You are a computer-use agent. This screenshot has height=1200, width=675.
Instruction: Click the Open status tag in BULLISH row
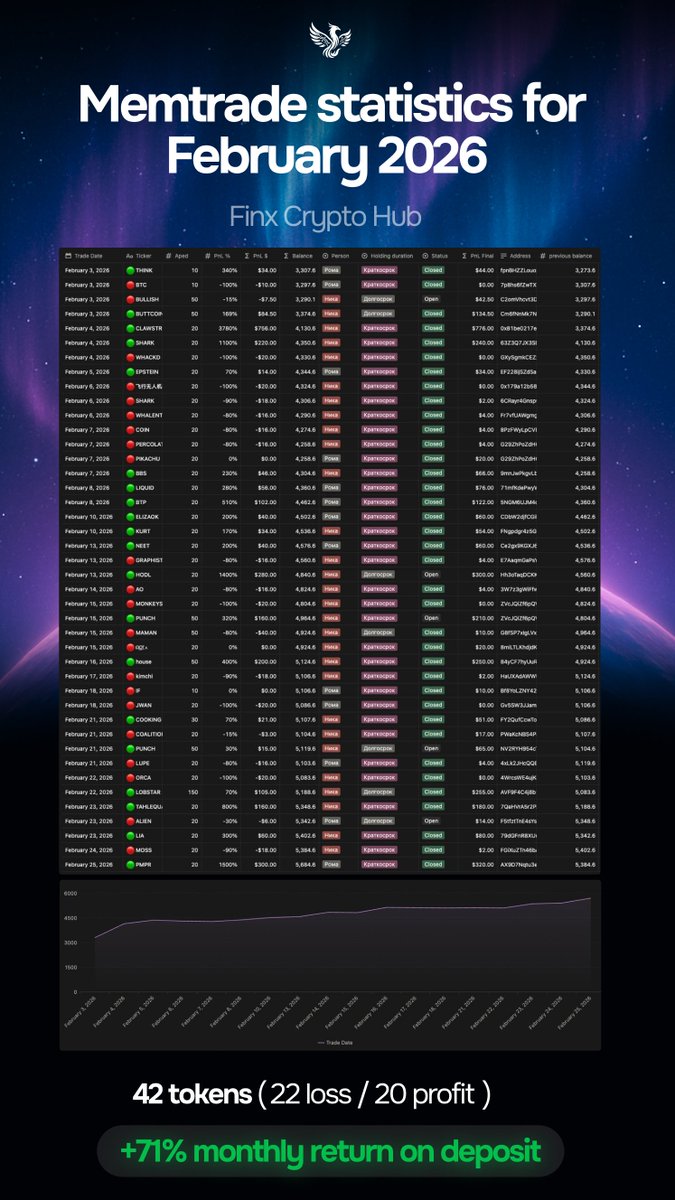tap(432, 299)
